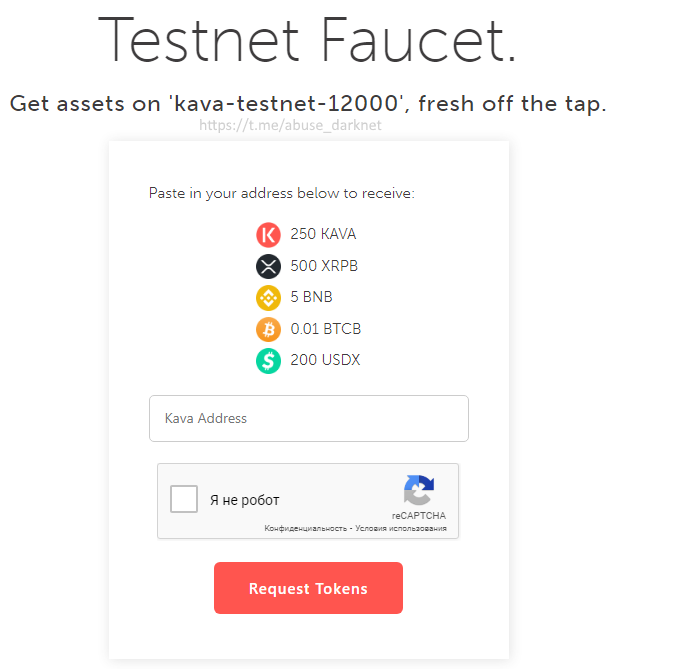Click the "5 BNB" amount label

coord(311,297)
